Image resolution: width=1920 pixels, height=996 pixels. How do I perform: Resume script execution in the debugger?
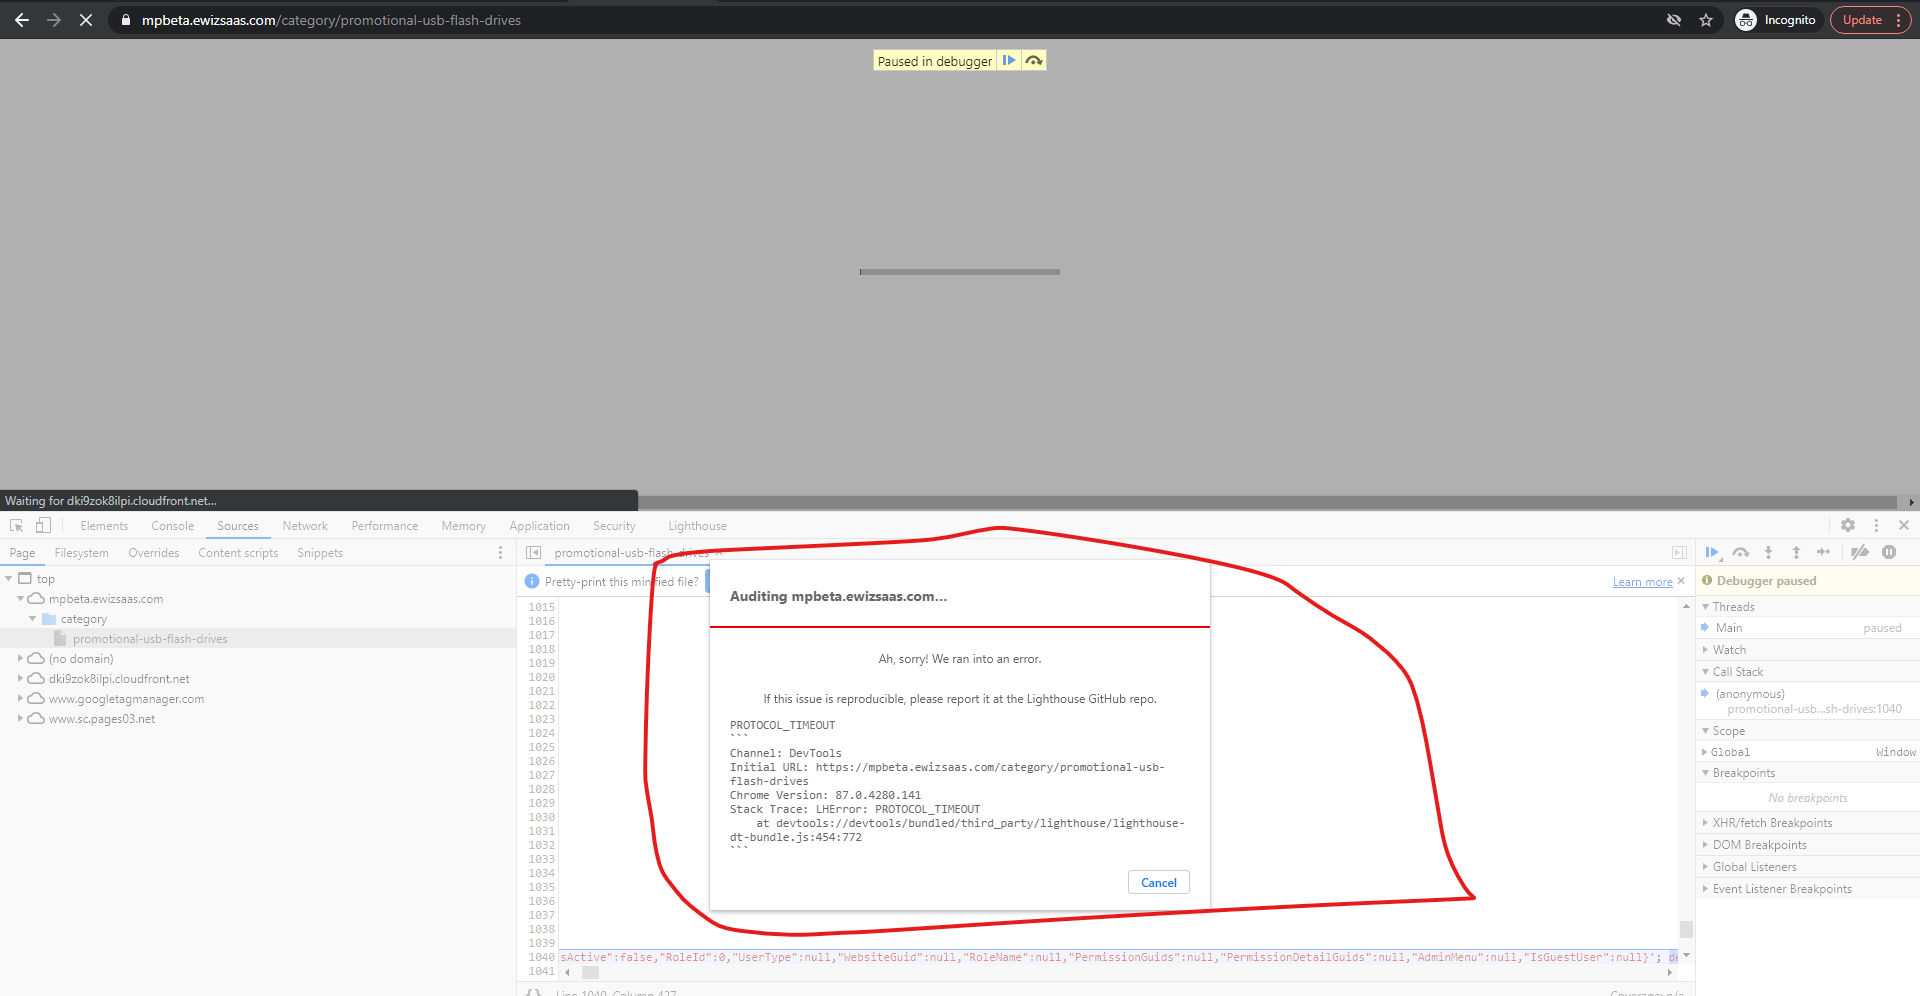click(x=1712, y=552)
